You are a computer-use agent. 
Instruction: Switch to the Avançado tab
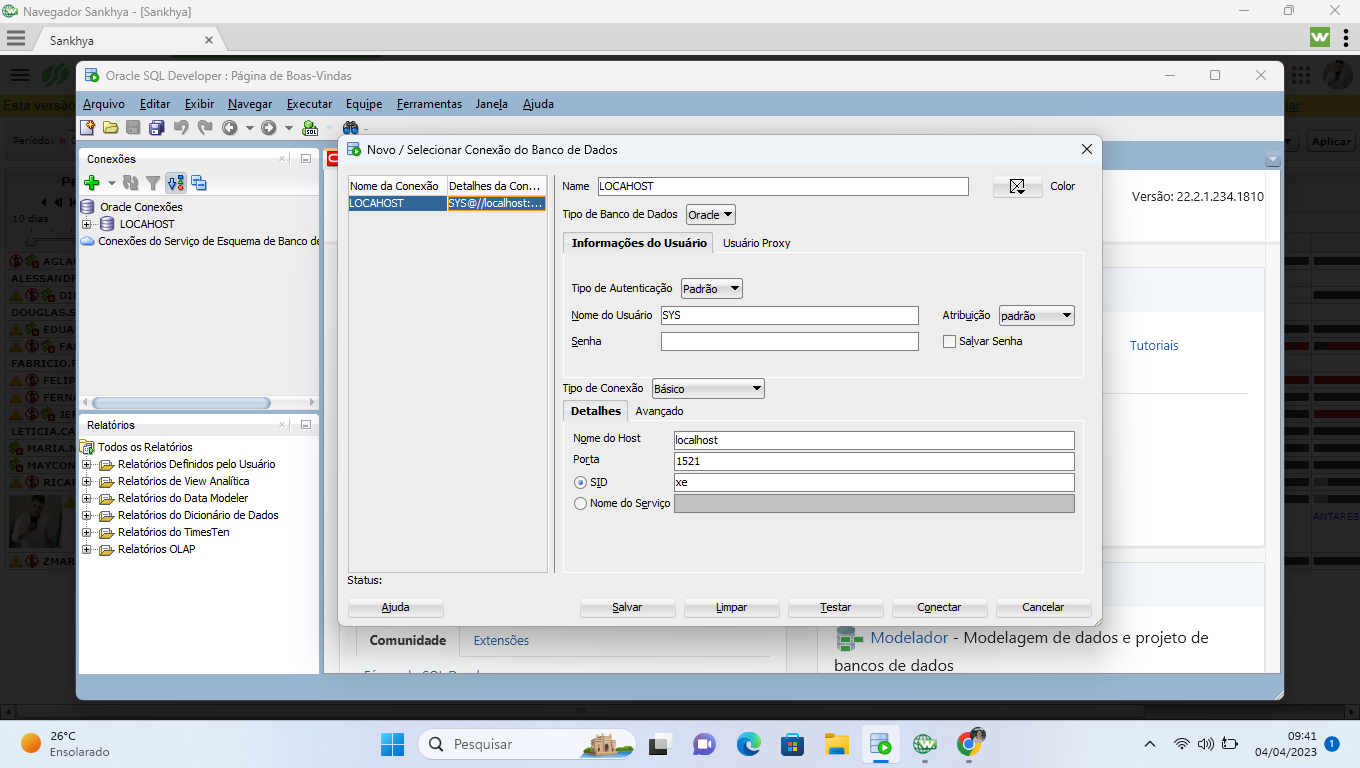pos(660,411)
